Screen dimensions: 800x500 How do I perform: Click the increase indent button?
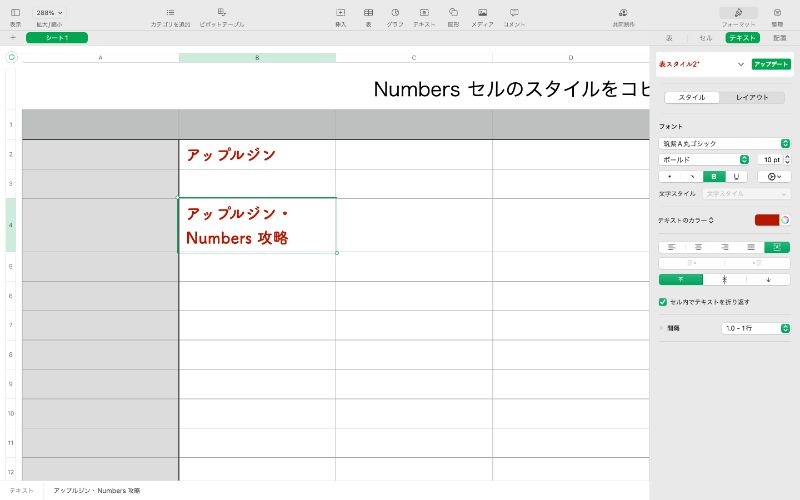757,263
